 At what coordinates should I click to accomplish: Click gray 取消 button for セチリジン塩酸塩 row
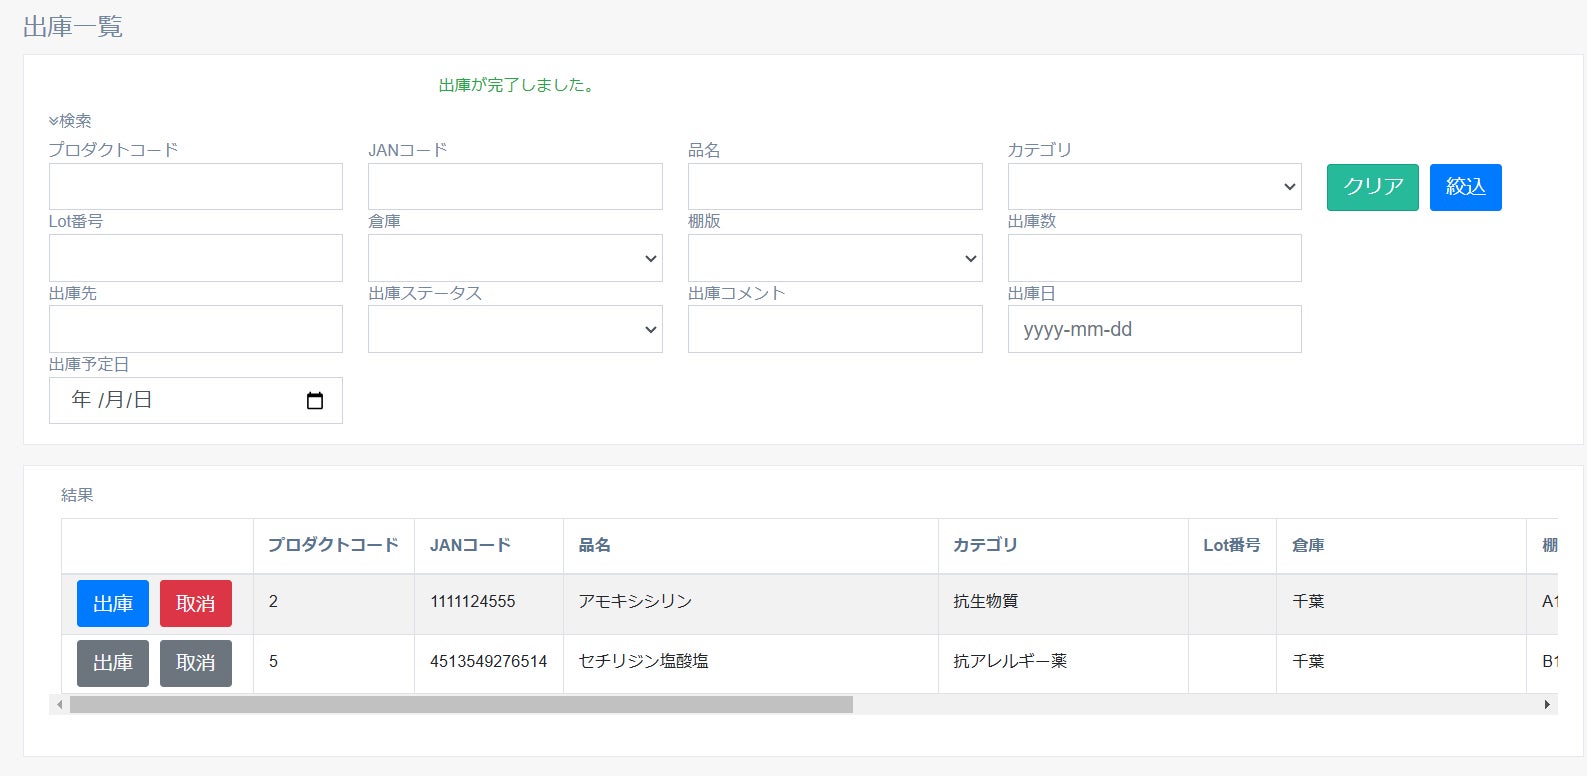coord(195,663)
